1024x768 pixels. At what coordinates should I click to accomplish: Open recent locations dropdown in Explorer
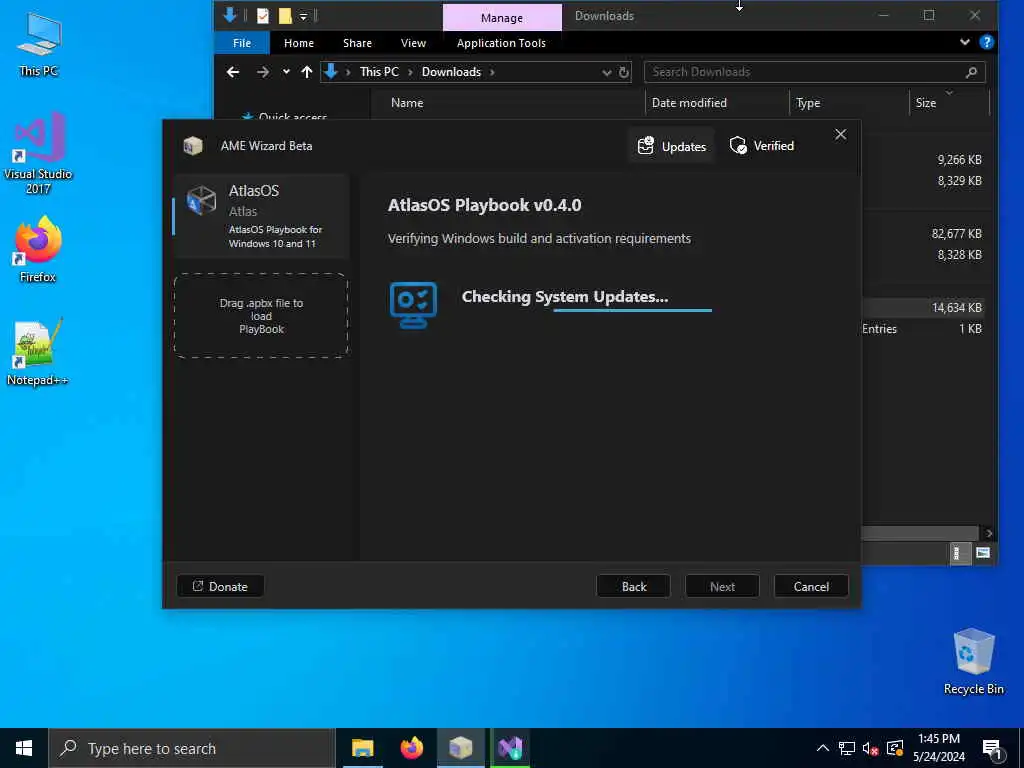286,72
